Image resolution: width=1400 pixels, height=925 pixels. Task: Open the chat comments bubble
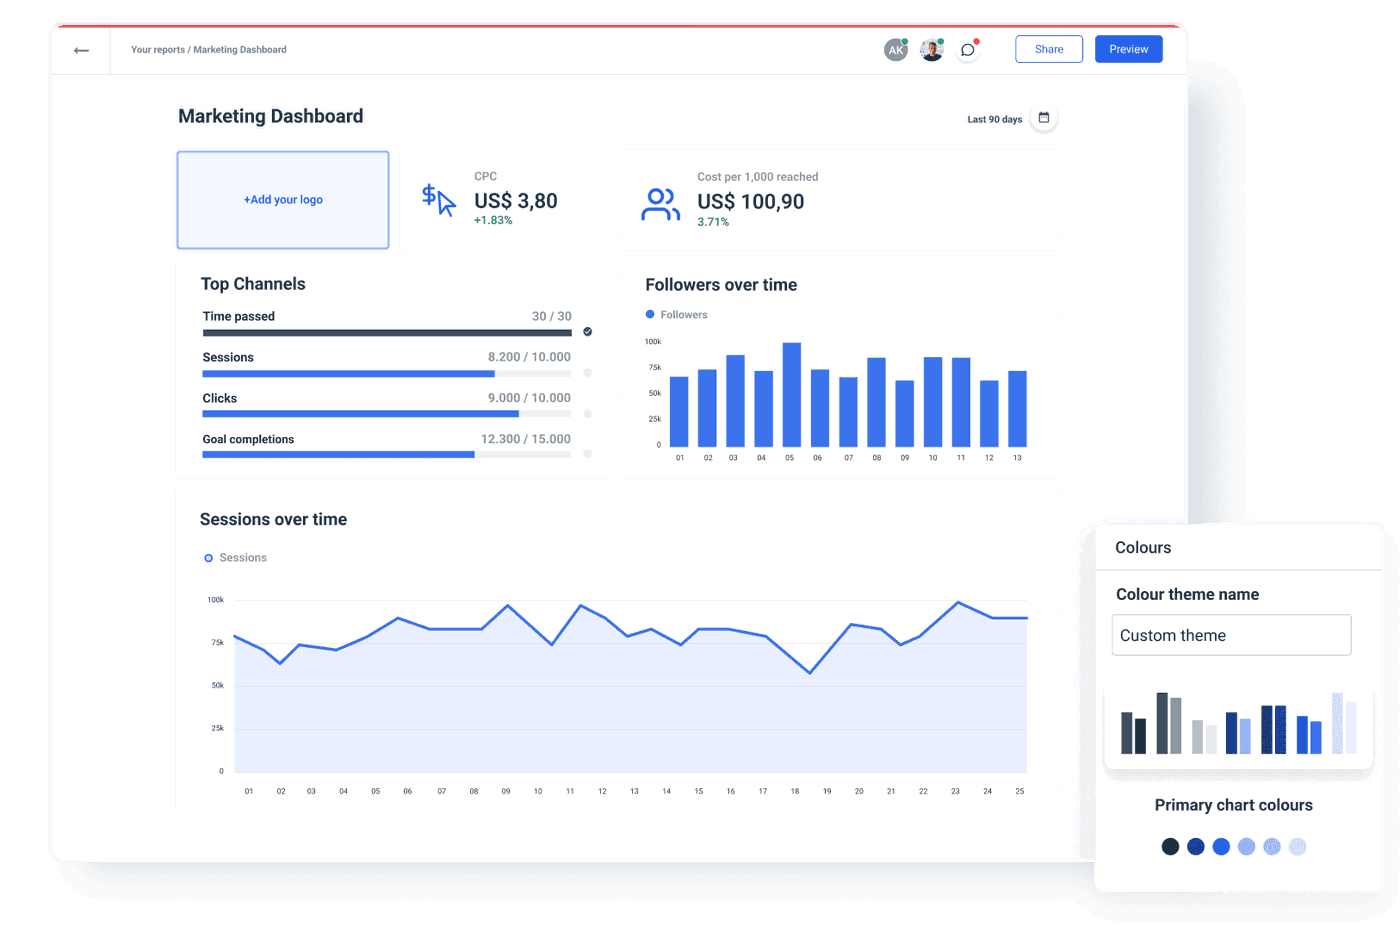pyautogui.click(x=967, y=48)
